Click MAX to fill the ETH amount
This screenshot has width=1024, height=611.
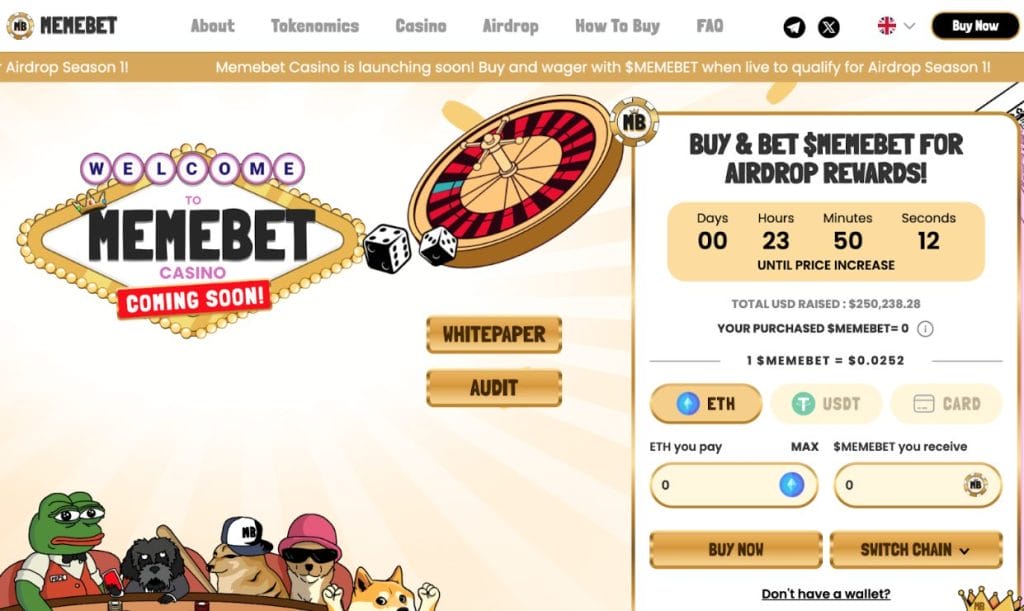805,447
